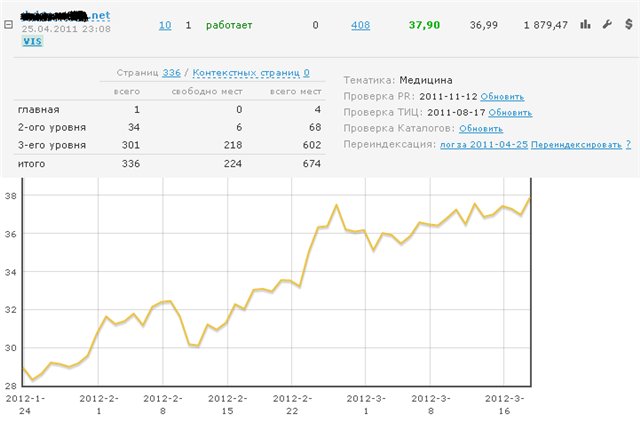Viewport: 640px width, 422px height.
Task: Open the question mark help link
Action: coord(626,144)
